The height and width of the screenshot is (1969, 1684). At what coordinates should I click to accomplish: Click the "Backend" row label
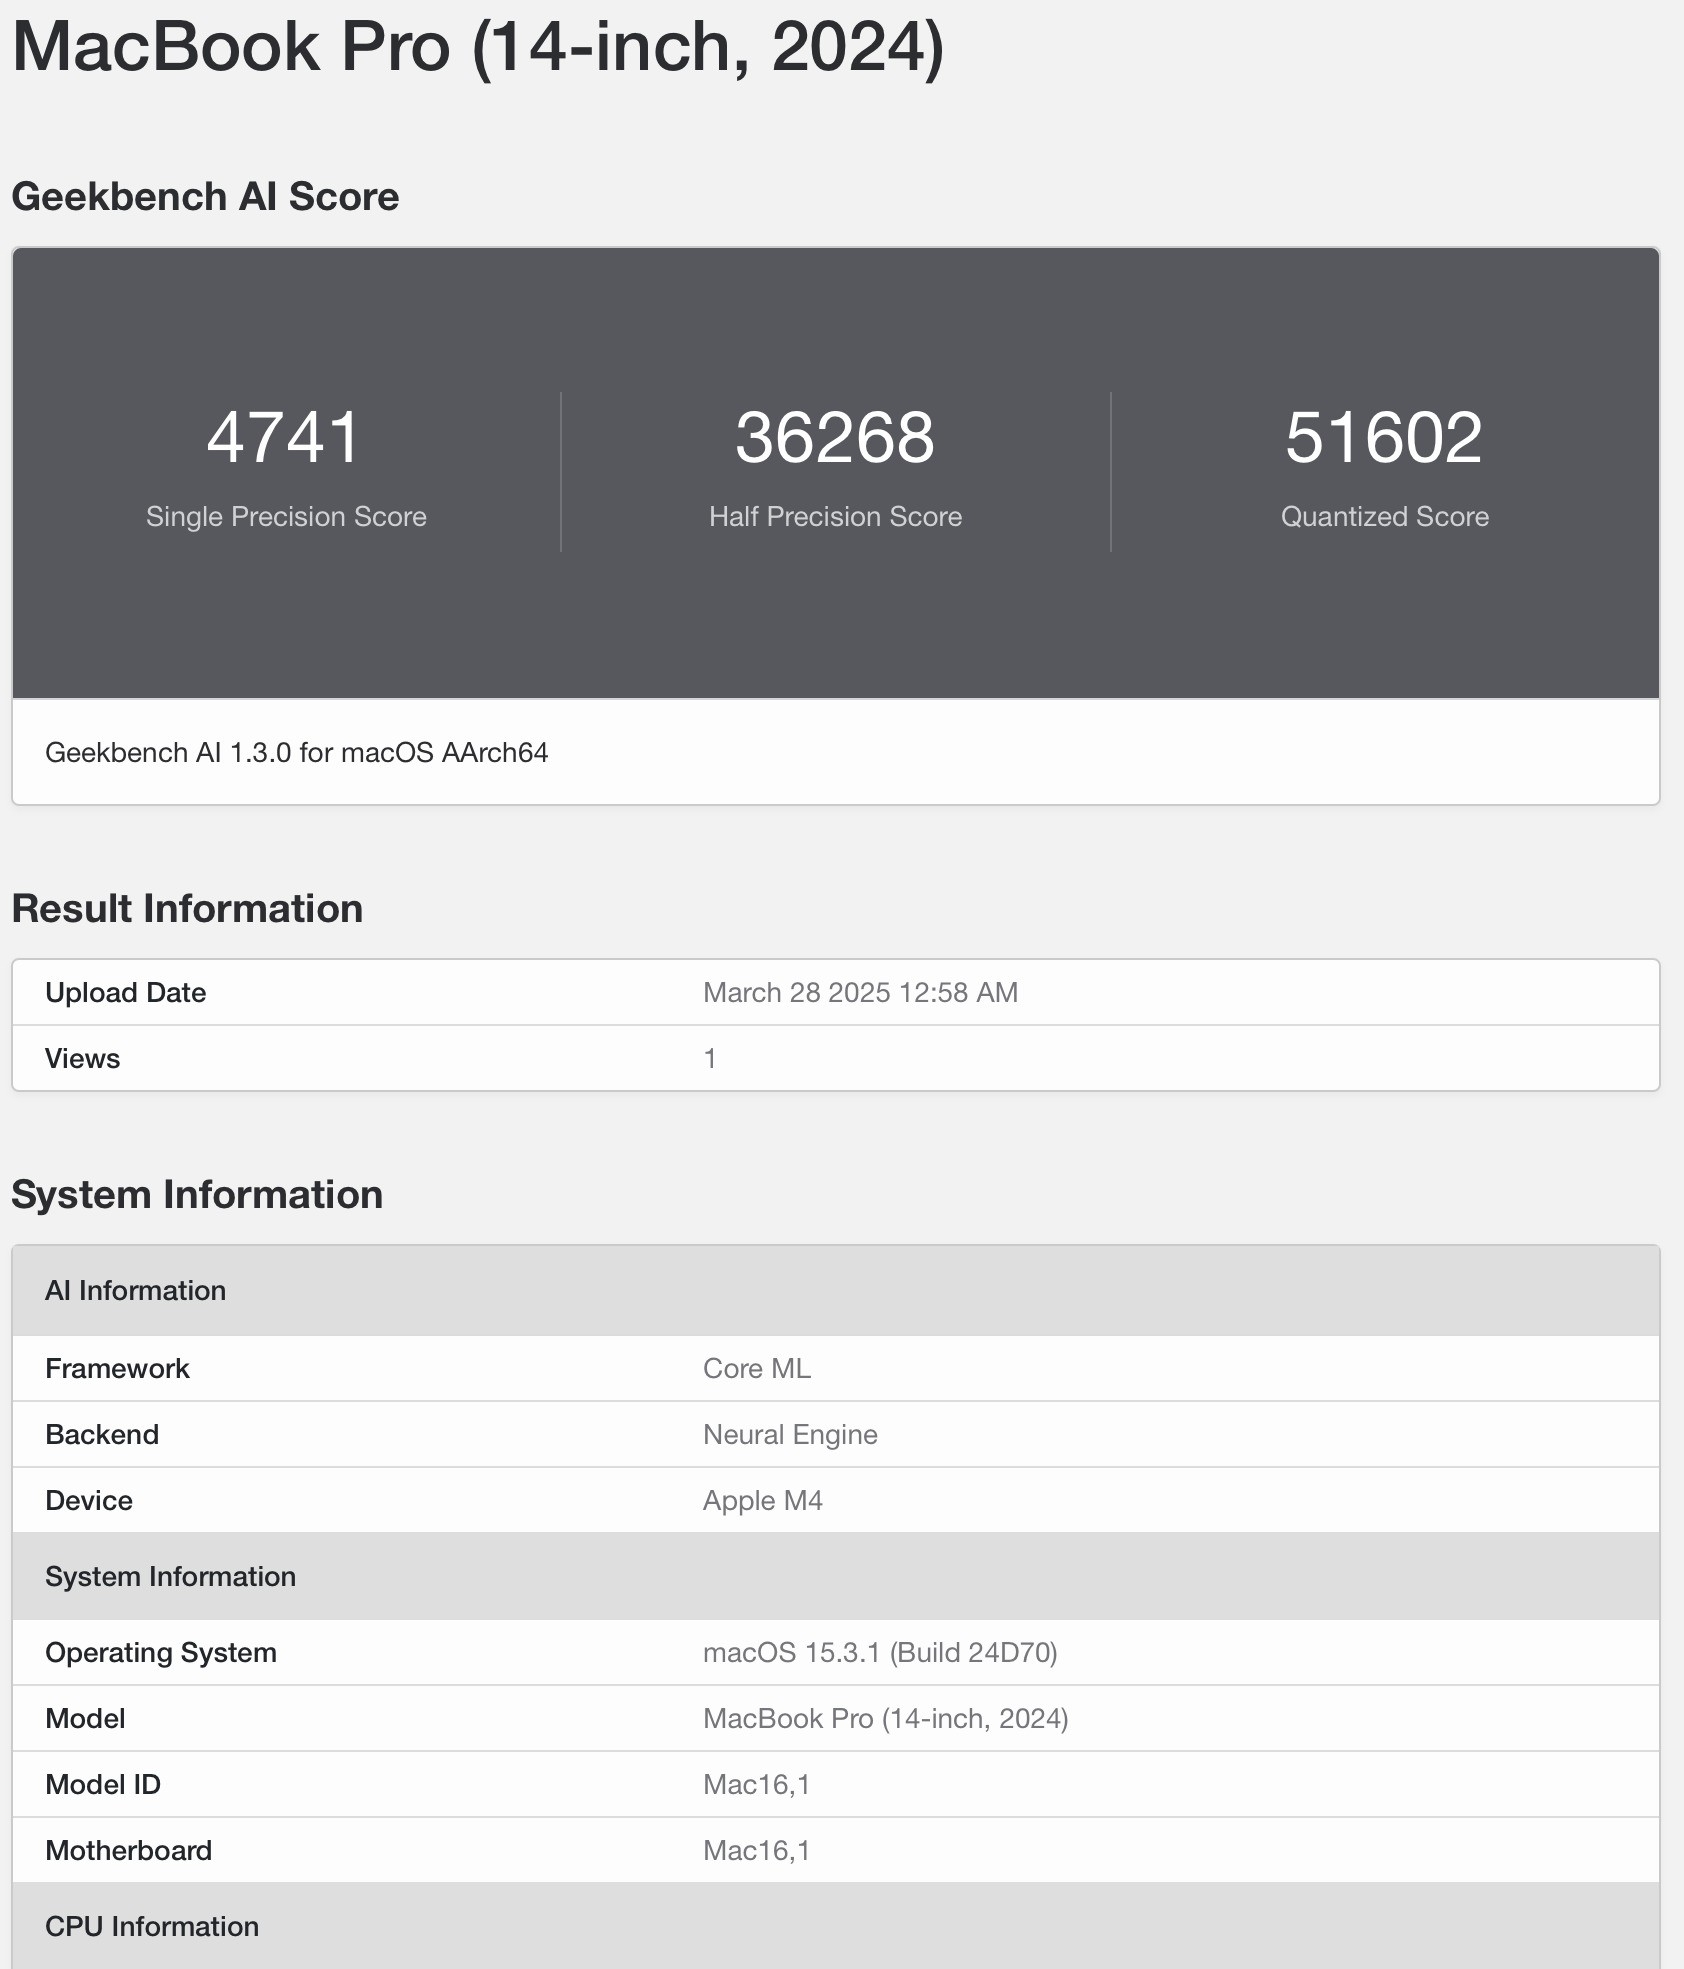pos(102,1434)
